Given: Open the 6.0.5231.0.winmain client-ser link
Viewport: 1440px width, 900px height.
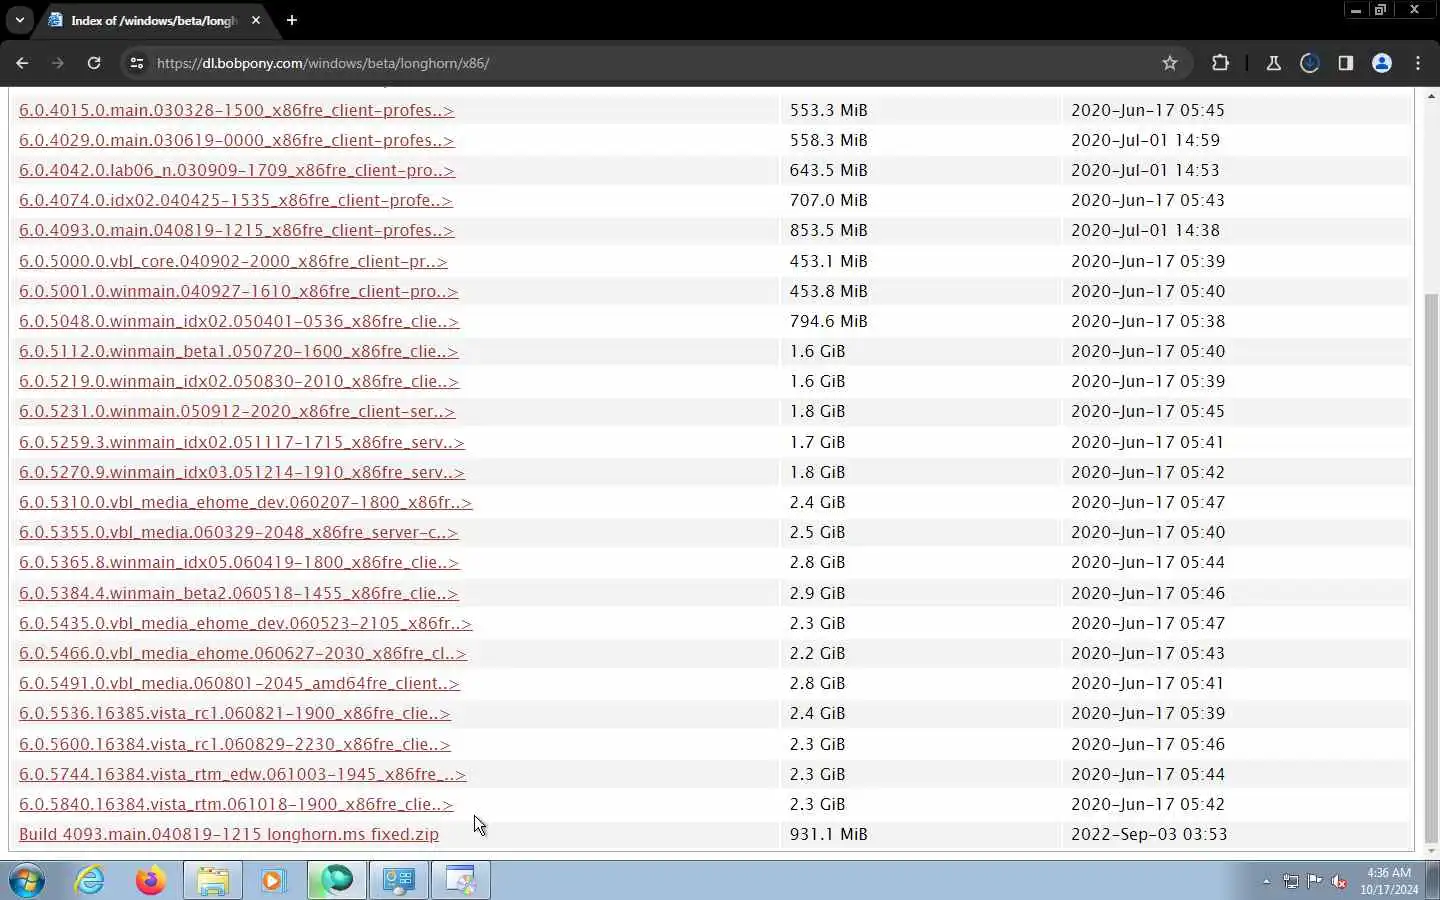Looking at the screenshot, I should pos(237,411).
